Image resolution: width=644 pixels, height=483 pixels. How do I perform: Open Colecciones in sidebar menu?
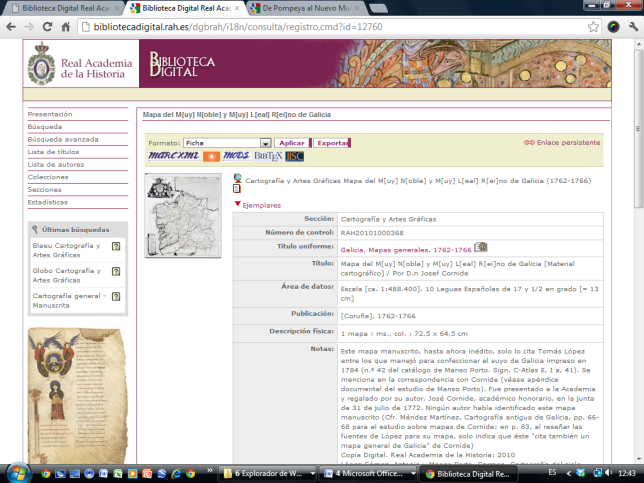pyautogui.click(x=48, y=177)
